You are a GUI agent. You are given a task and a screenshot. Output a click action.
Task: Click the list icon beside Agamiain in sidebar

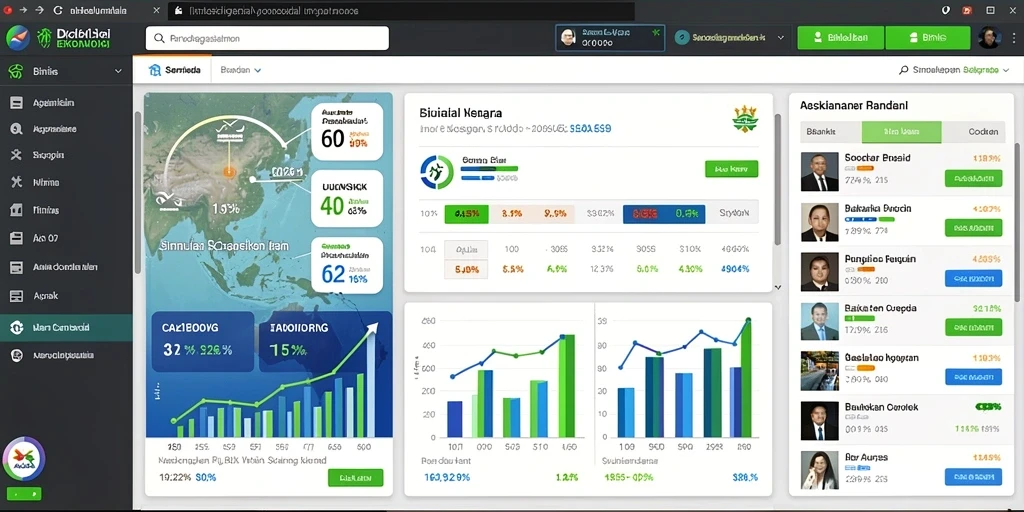pos(16,103)
